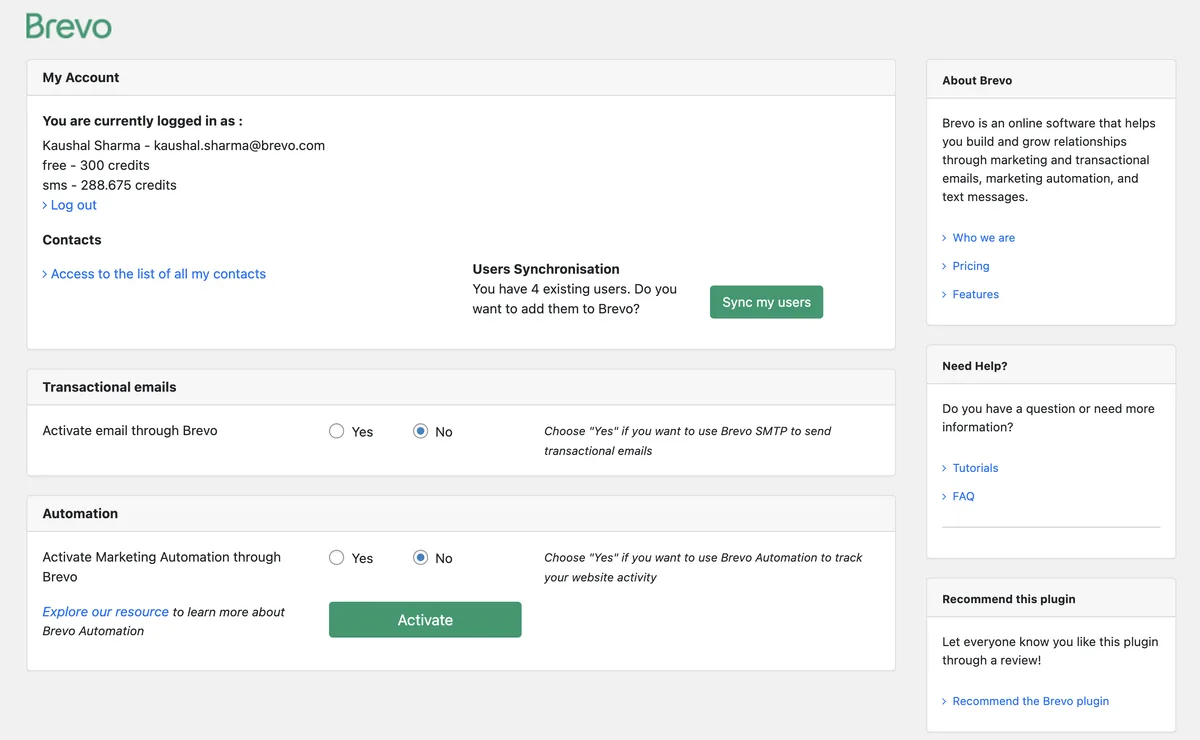
Task: Click the kaushal.sharma@brevo.com account line
Action: pos(183,145)
